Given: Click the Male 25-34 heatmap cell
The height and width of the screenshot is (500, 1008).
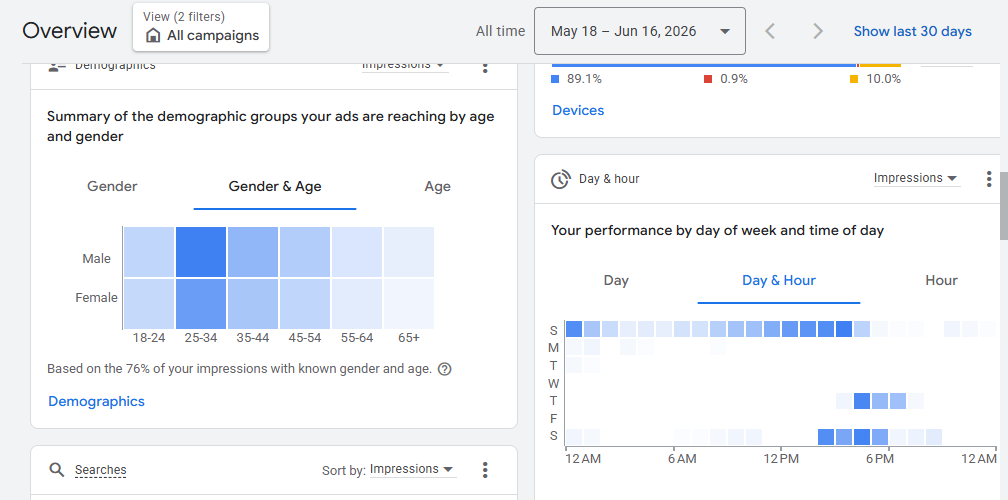Looking at the screenshot, I should click(201, 252).
